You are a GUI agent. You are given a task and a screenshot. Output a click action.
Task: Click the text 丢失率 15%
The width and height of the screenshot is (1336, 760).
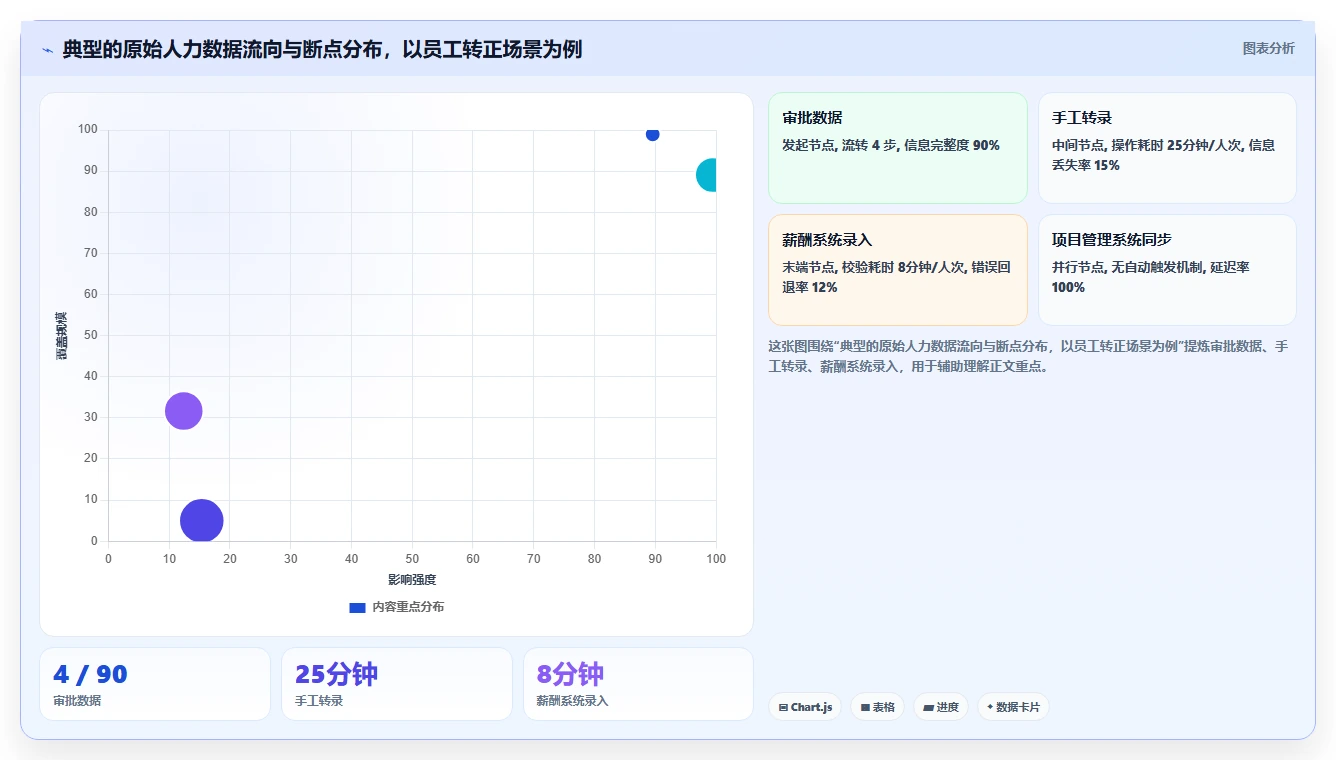point(1086,165)
